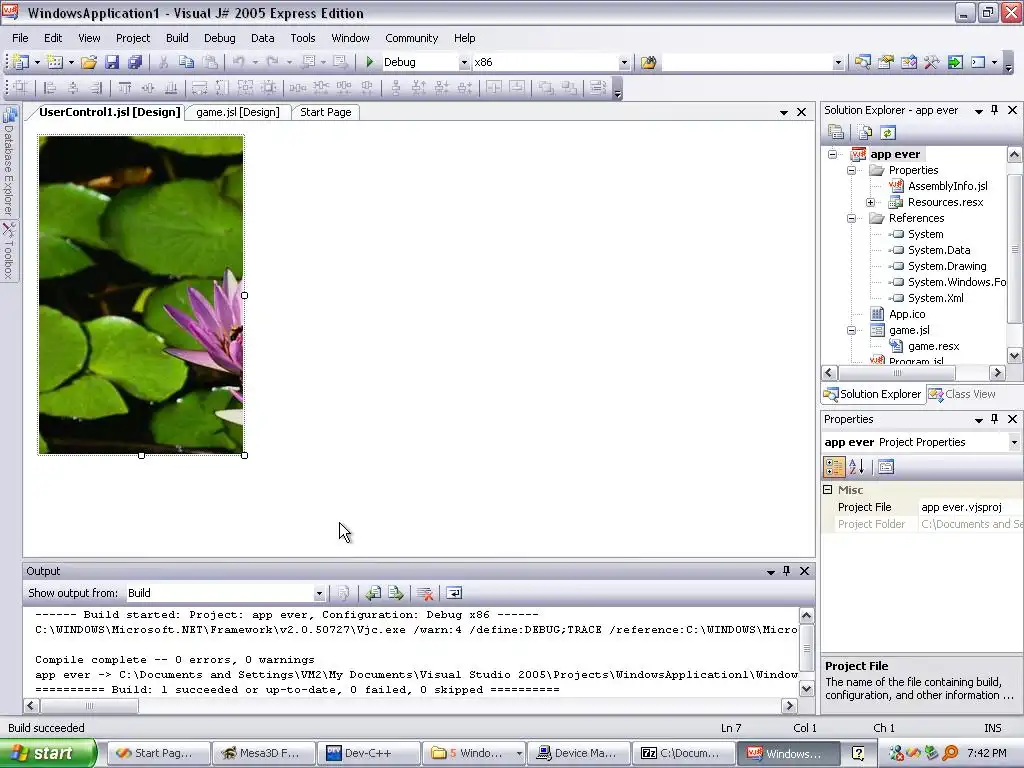Screen dimensions: 1024x768
Task: Collapse the game.jsl tree node
Action: [x=852, y=330]
